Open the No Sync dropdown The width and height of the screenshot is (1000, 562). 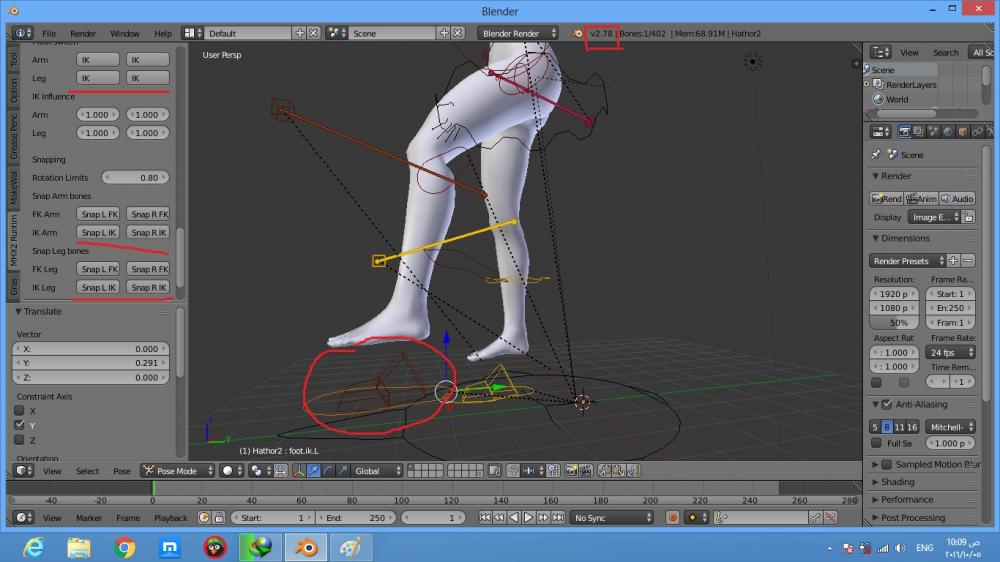(612, 518)
